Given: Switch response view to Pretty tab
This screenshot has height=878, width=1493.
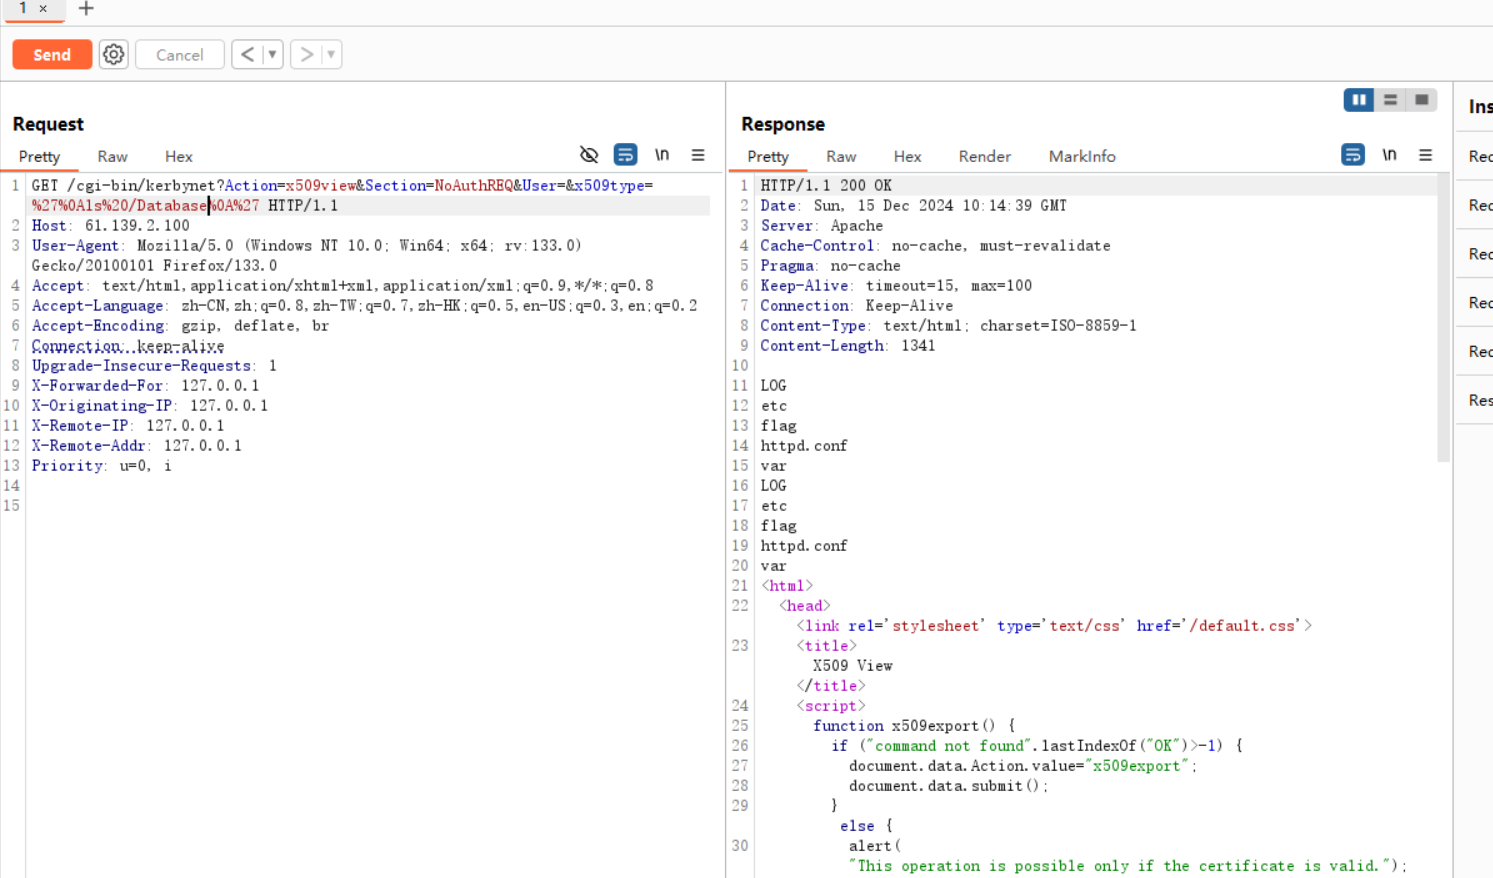Looking at the screenshot, I should [x=768, y=156].
